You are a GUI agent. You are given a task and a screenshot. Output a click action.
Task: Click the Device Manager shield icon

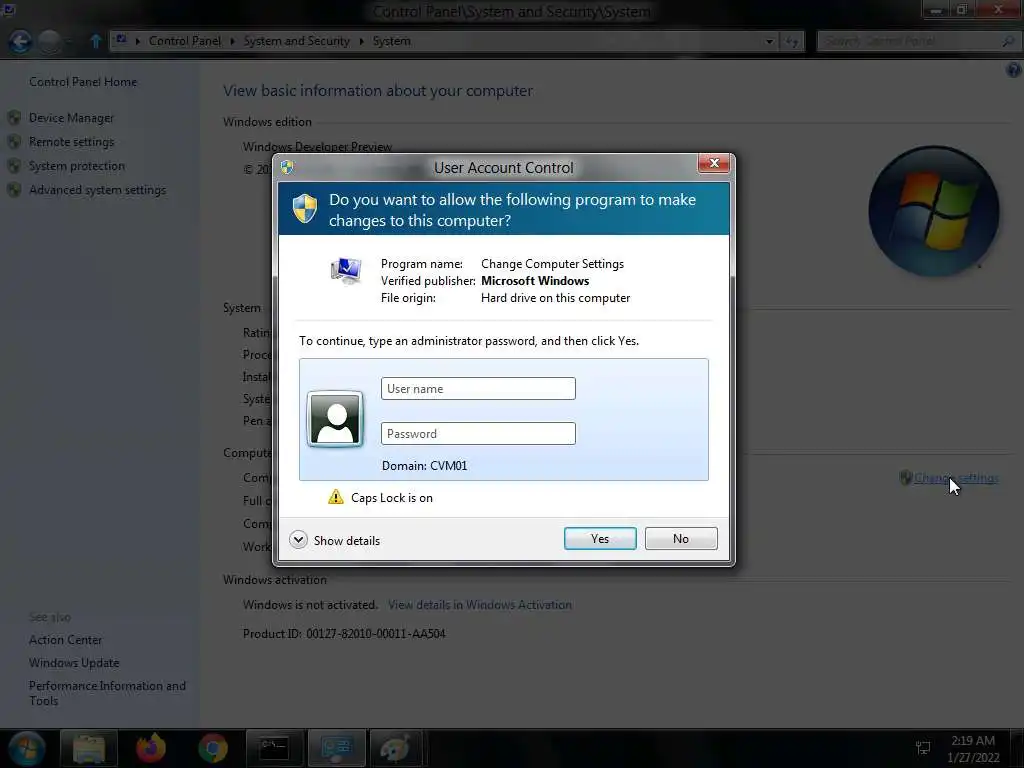pyautogui.click(x=14, y=118)
